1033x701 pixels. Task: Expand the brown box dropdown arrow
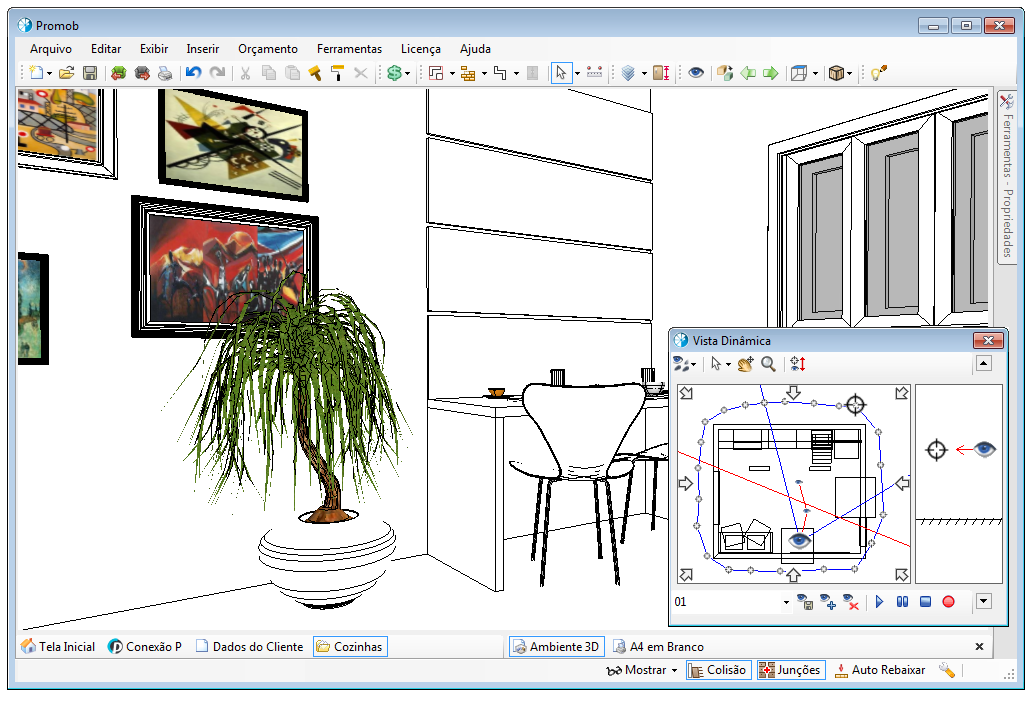(849, 74)
